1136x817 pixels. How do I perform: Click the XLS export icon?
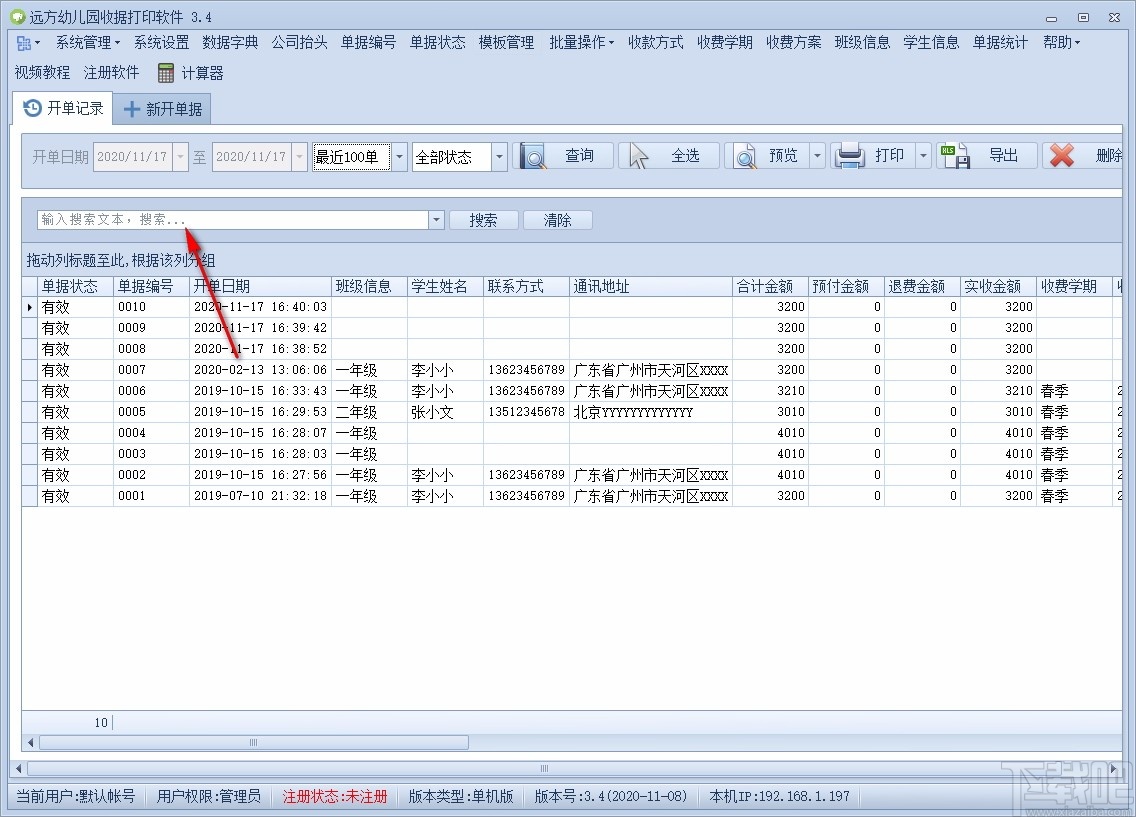click(955, 156)
